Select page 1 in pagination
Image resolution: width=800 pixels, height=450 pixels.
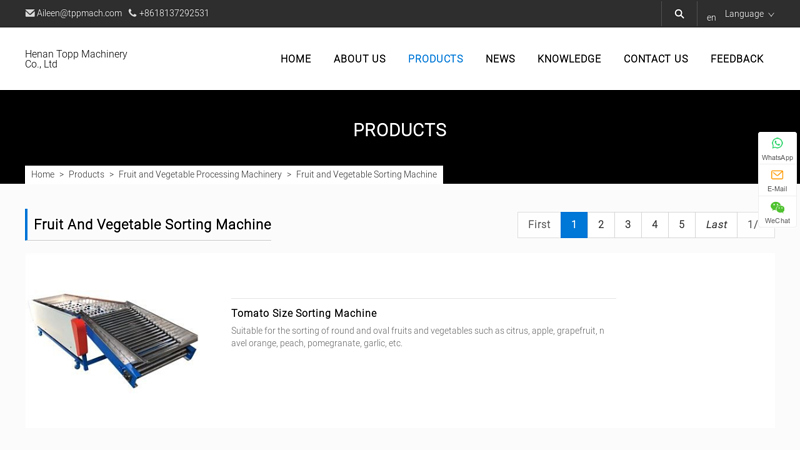tap(574, 224)
